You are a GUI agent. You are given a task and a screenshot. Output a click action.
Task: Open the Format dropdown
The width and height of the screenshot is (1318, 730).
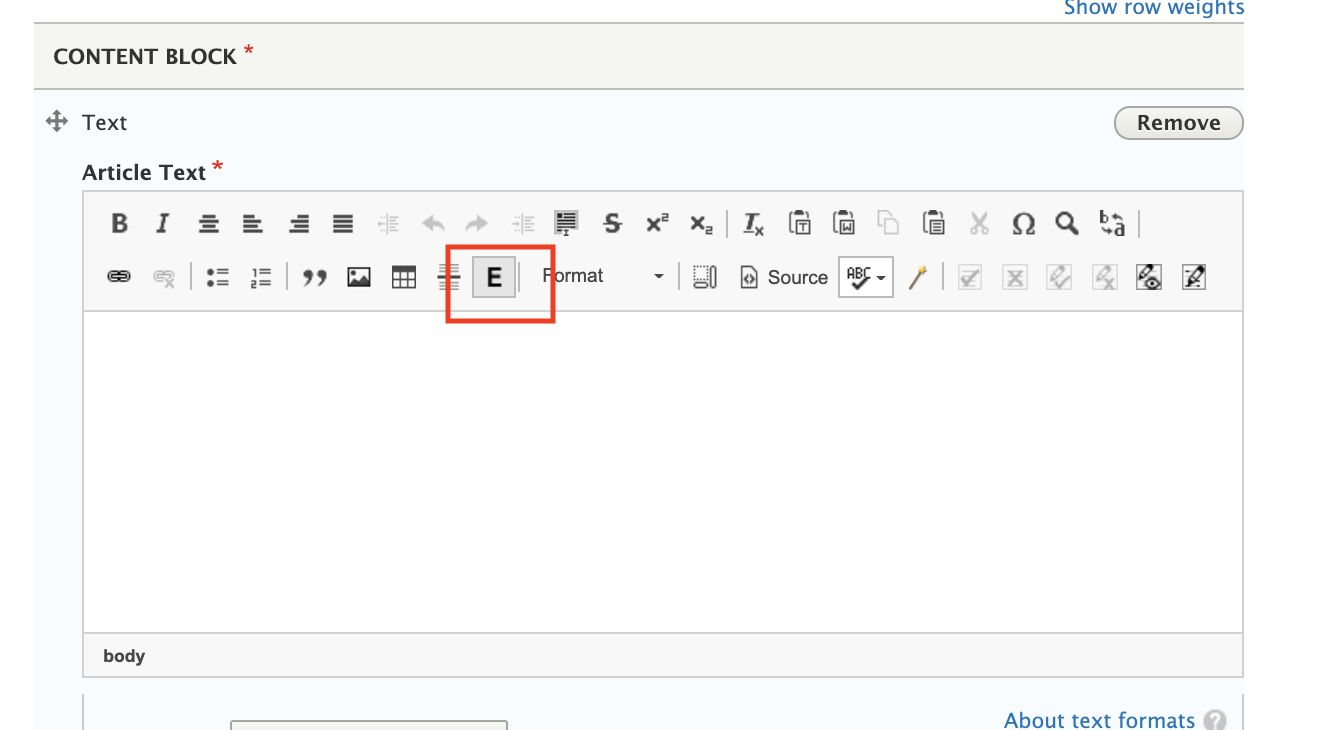click(603, 276)
